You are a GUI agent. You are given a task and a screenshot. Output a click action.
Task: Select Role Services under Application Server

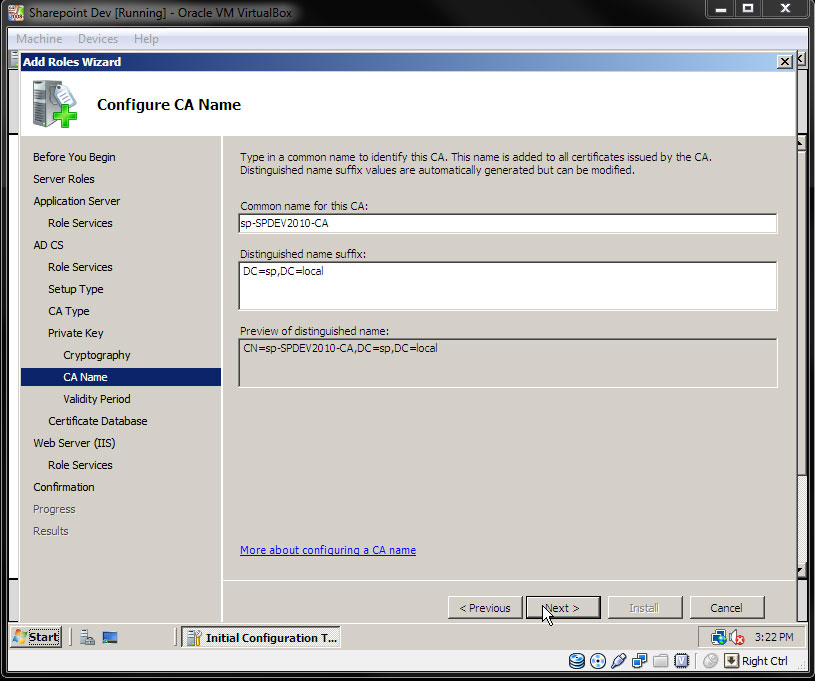tap(80, 223)
